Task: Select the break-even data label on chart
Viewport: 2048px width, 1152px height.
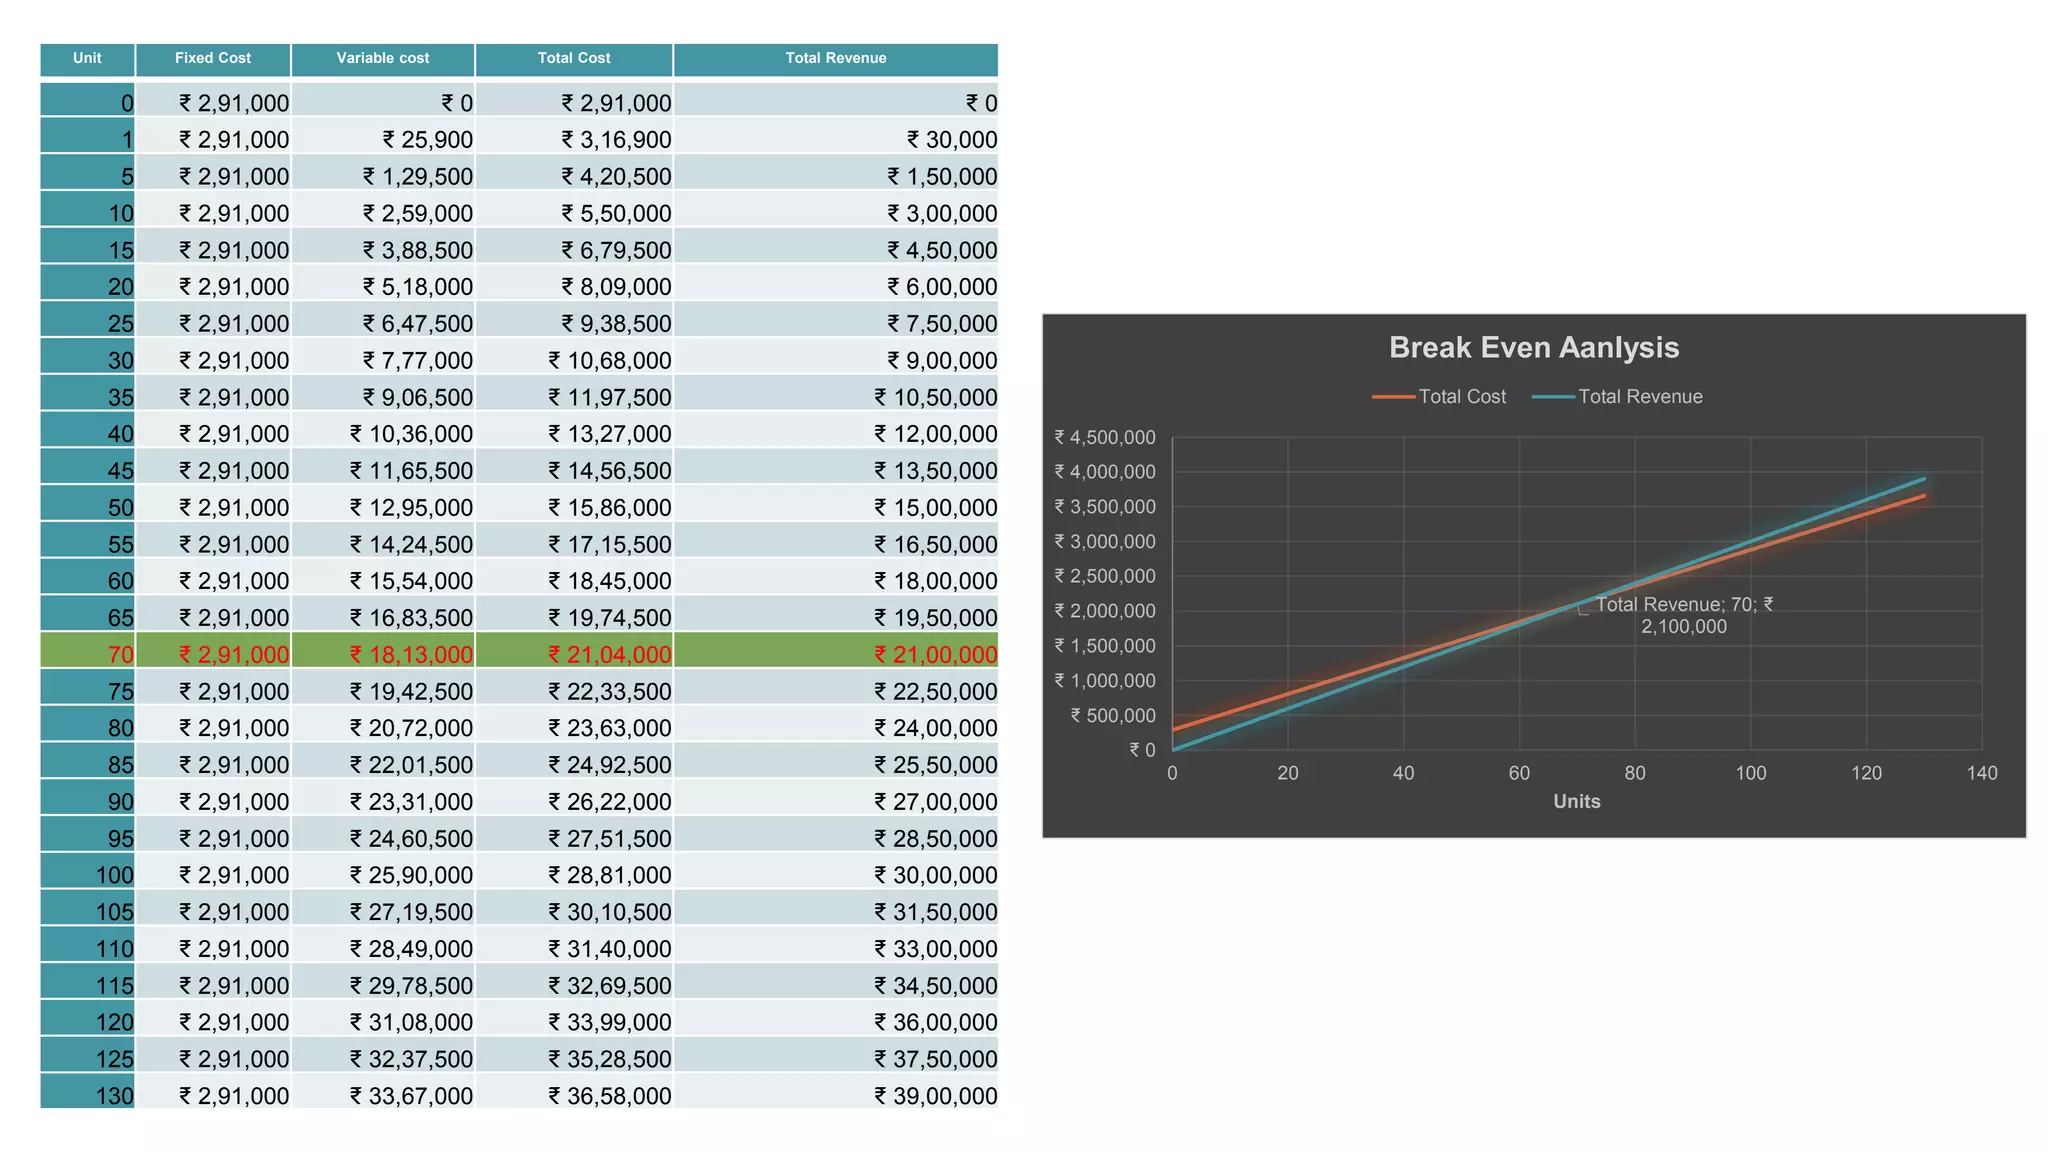Action: (1684, 615)
